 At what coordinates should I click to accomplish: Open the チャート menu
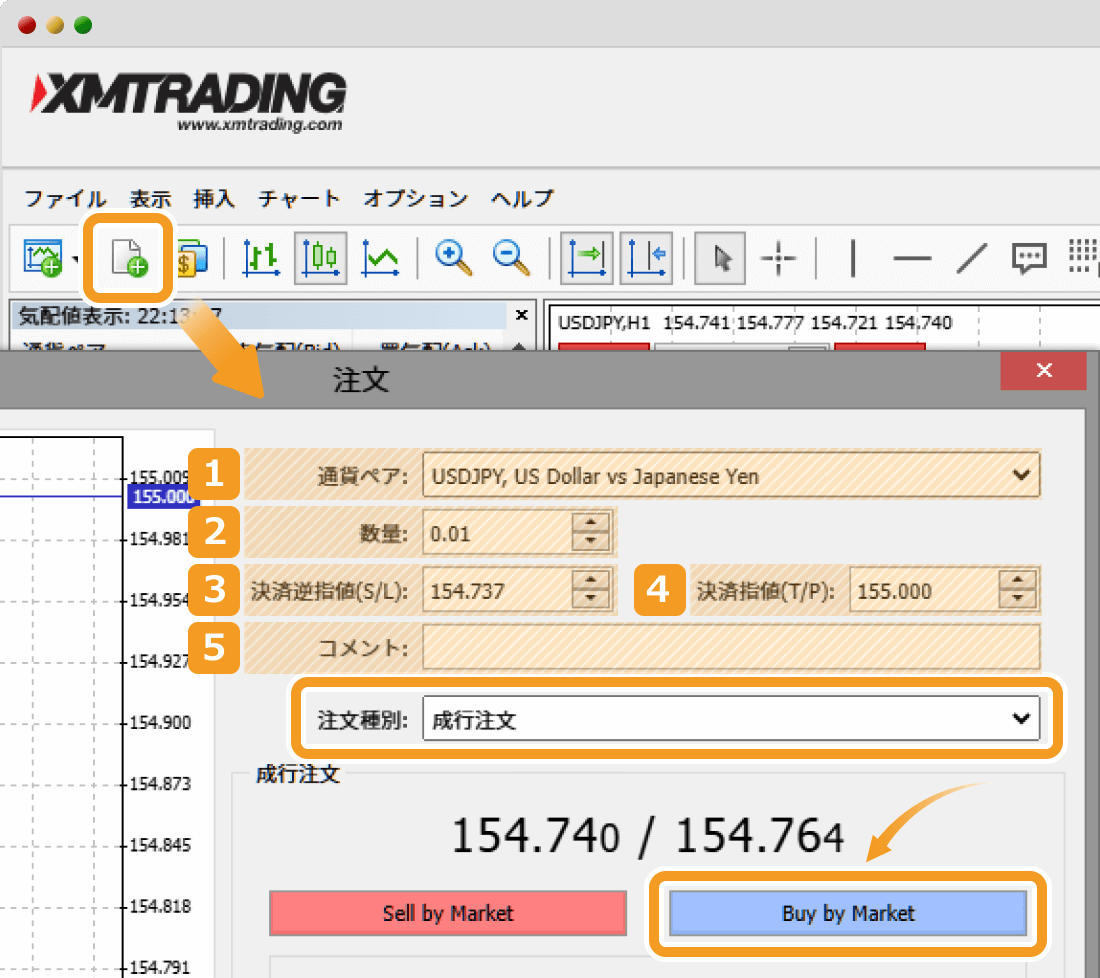point(299,199)
